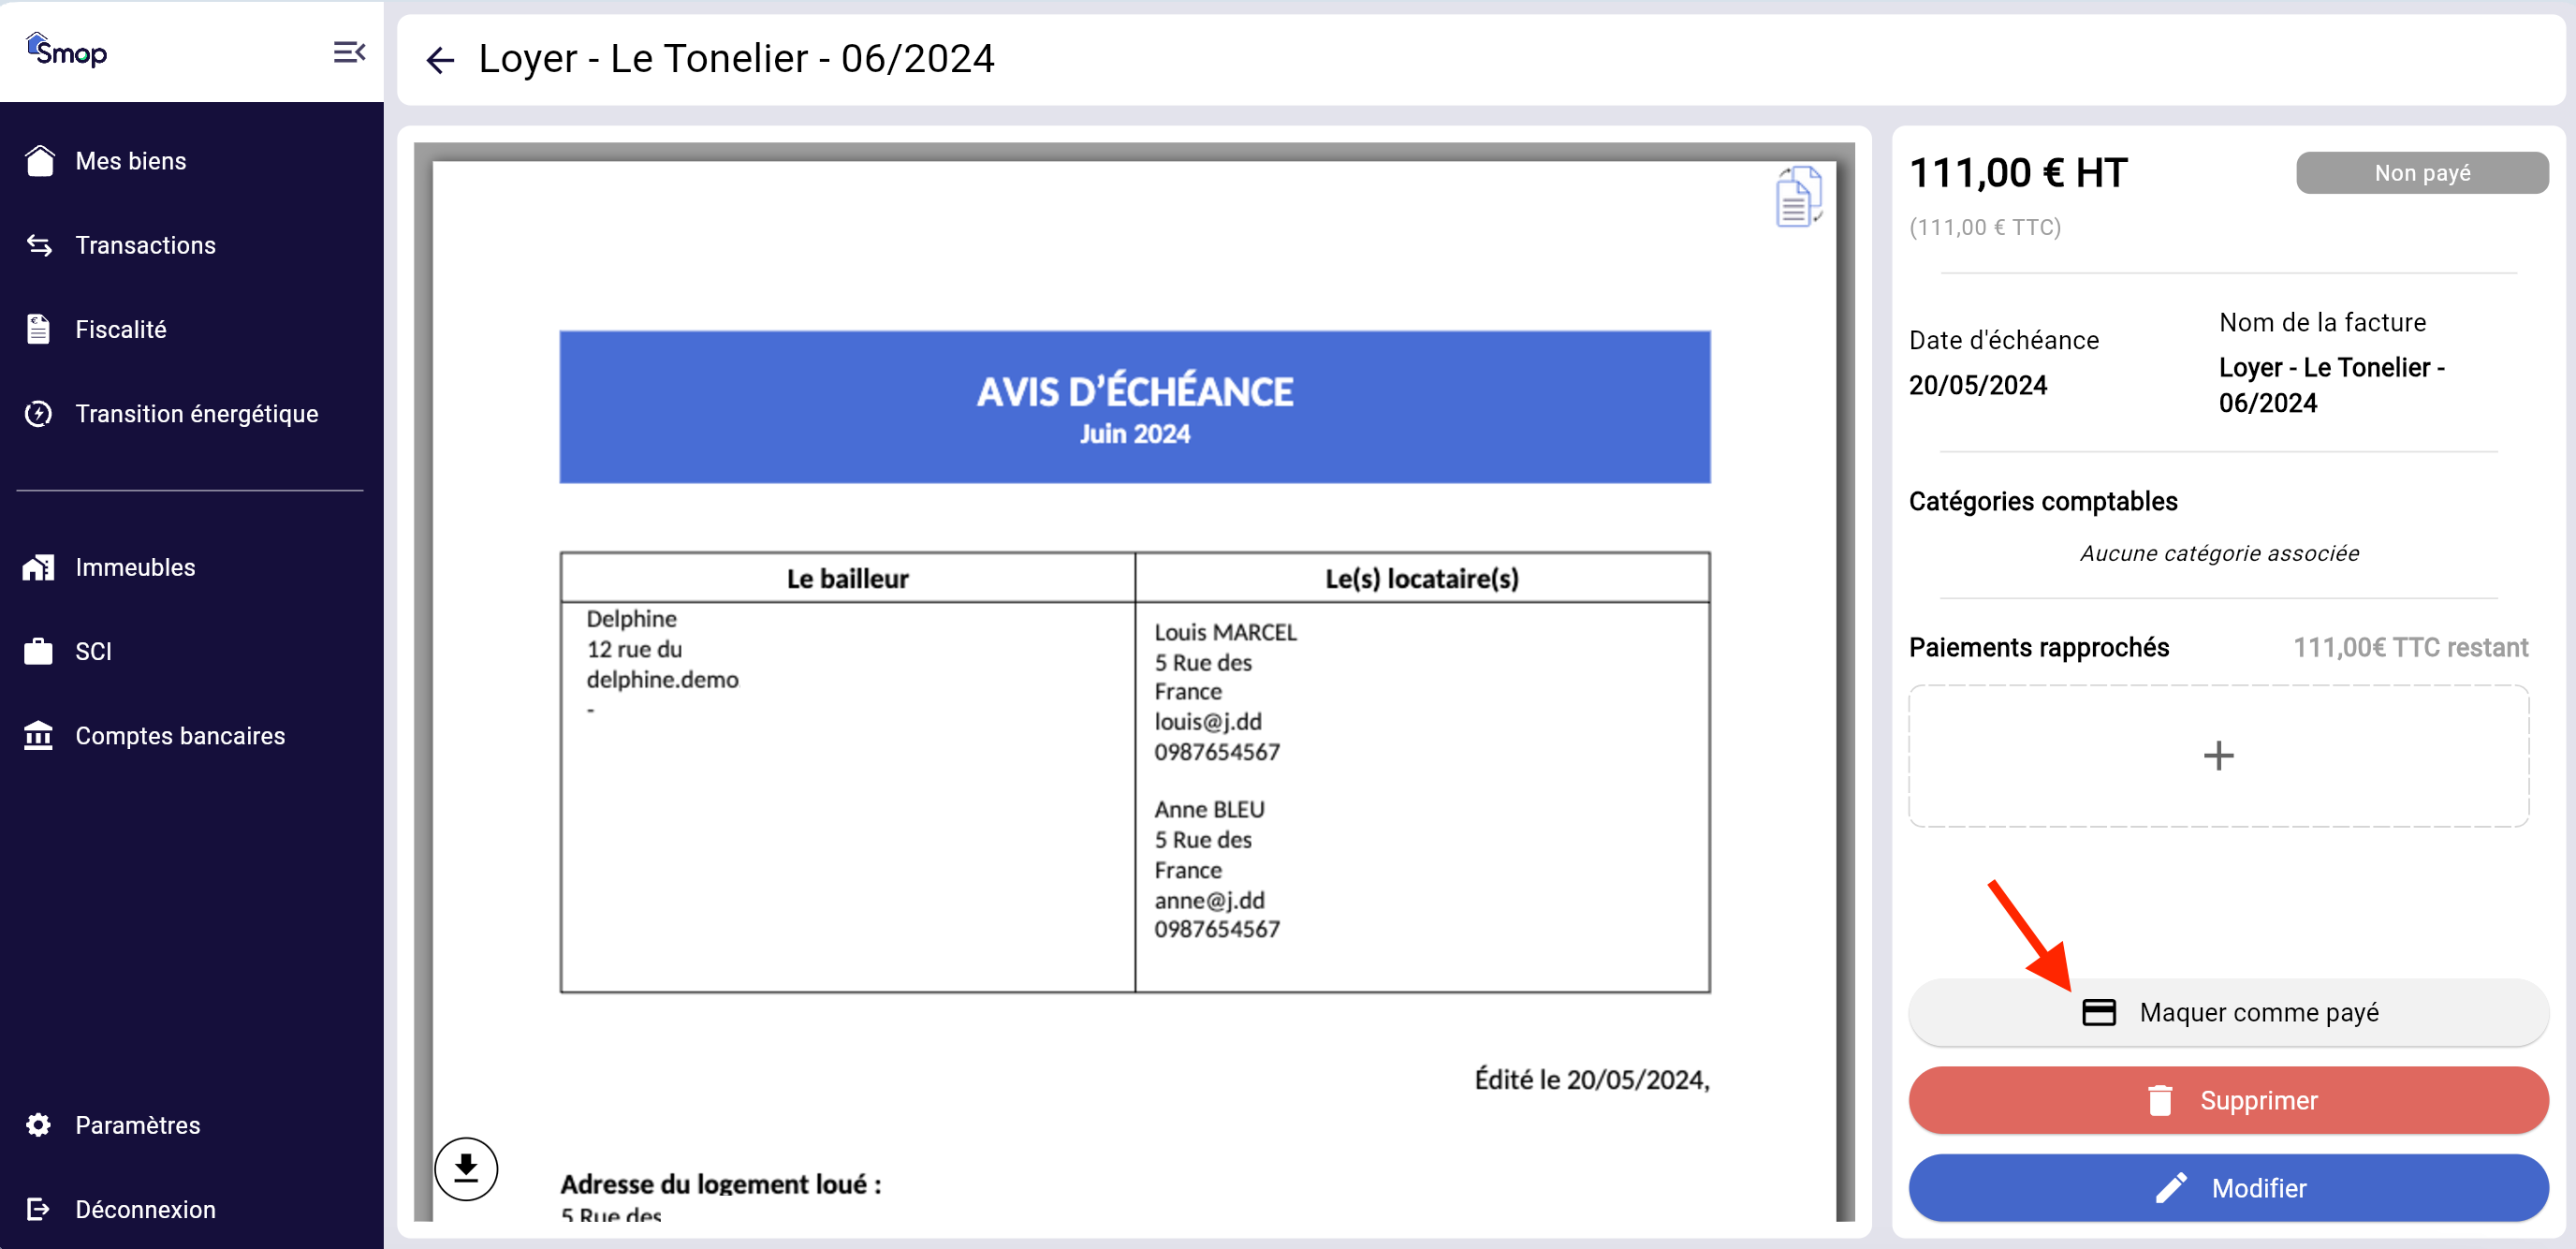
Task: Click the house icon for Mes biens
Action: (39, 161)
